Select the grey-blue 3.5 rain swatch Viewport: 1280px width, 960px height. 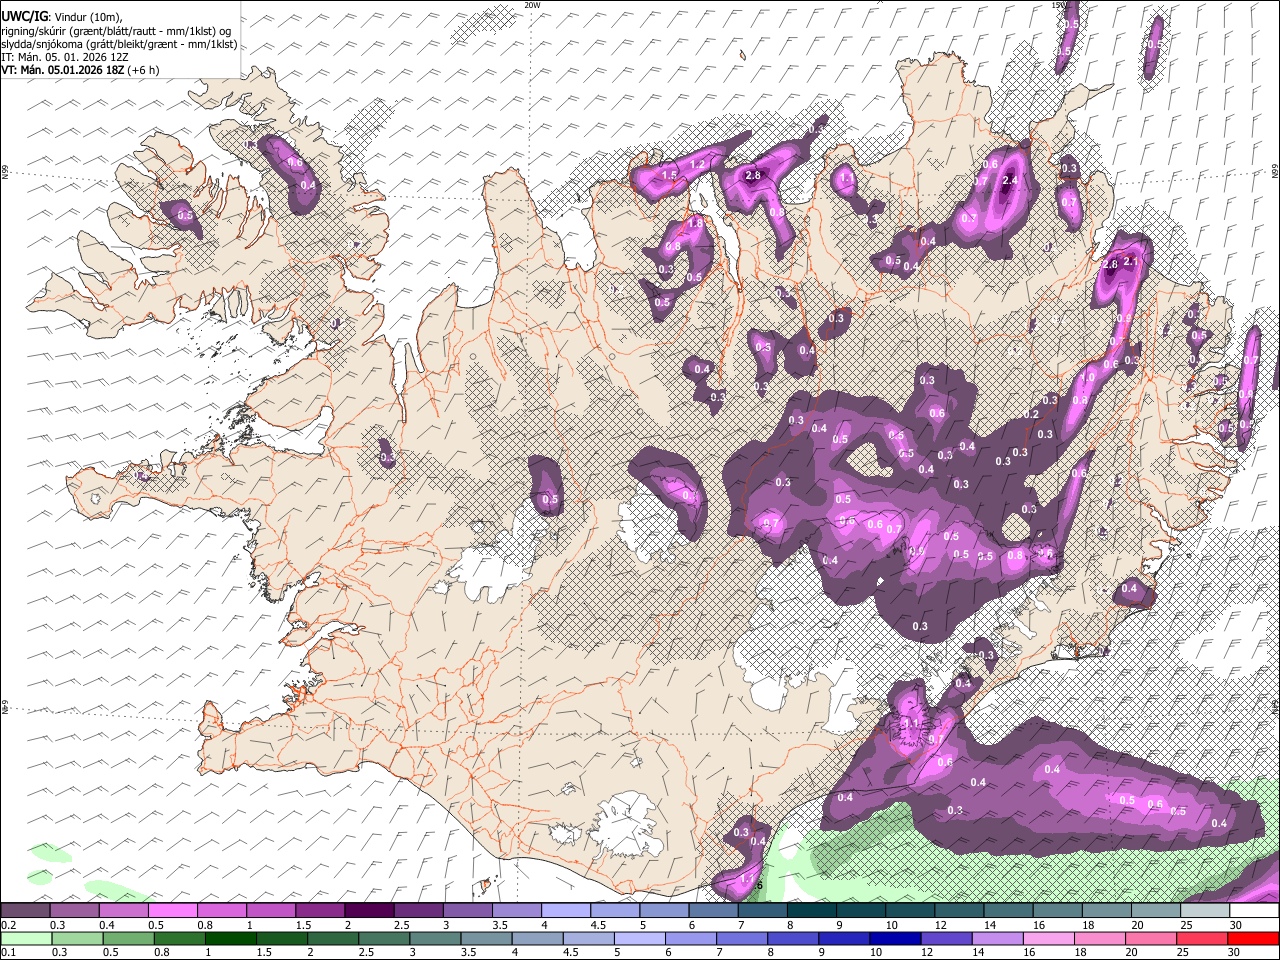(486, 938)
